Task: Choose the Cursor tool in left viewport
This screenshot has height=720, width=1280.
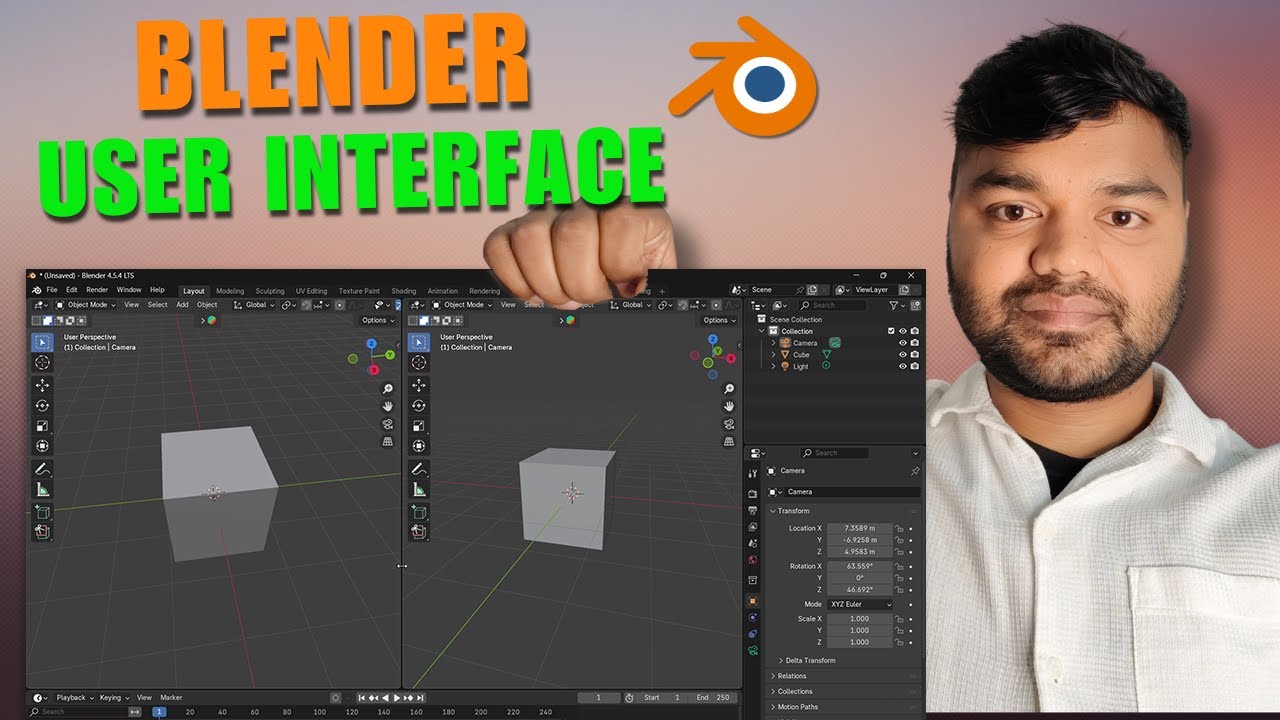Action: click(42, 362)
